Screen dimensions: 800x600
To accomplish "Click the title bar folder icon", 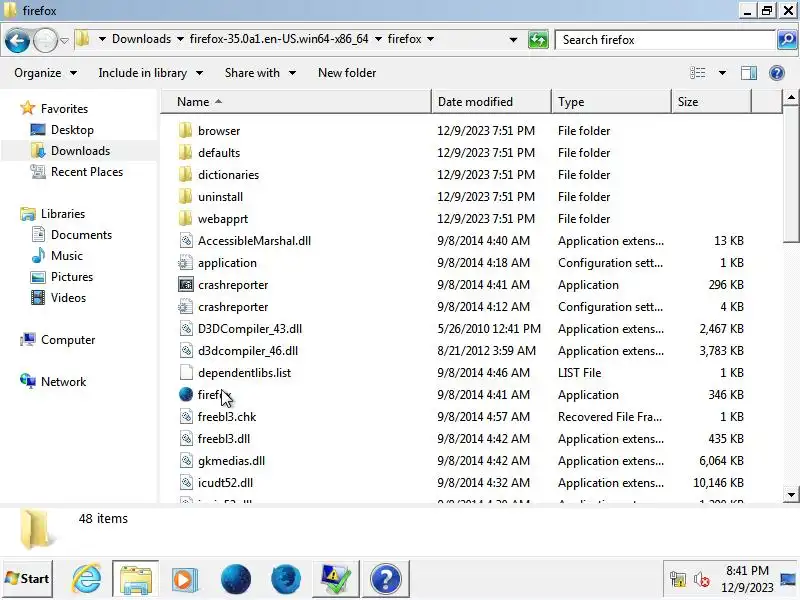I will [x=10, y=10].
